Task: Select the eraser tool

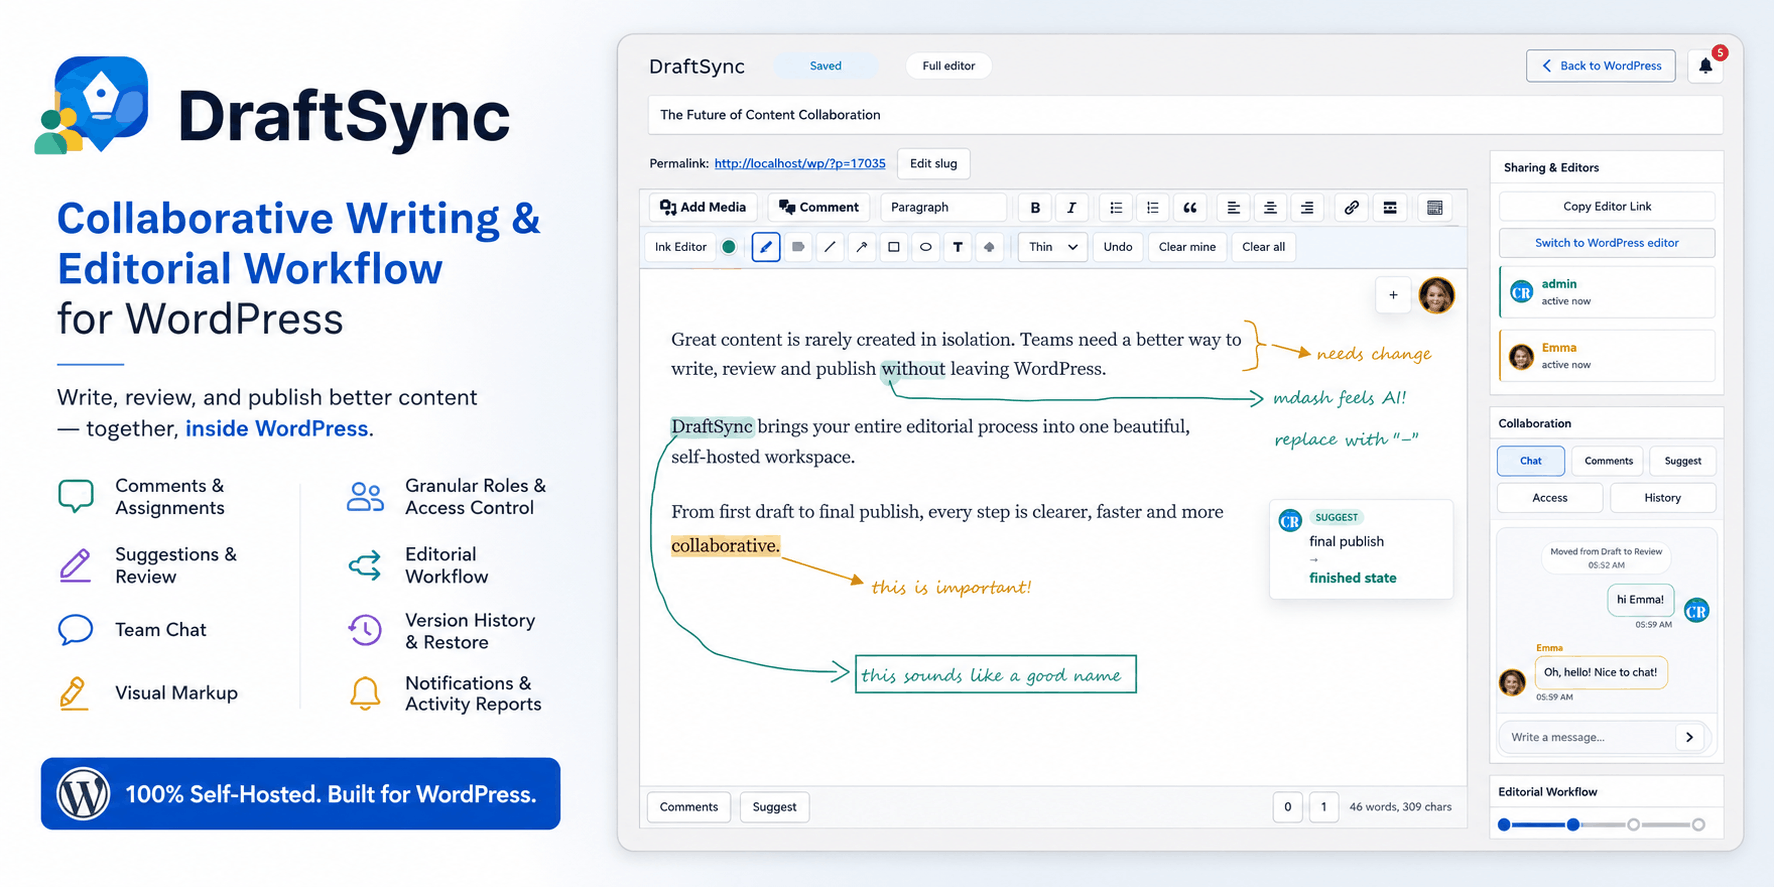Action: point(990,247)
